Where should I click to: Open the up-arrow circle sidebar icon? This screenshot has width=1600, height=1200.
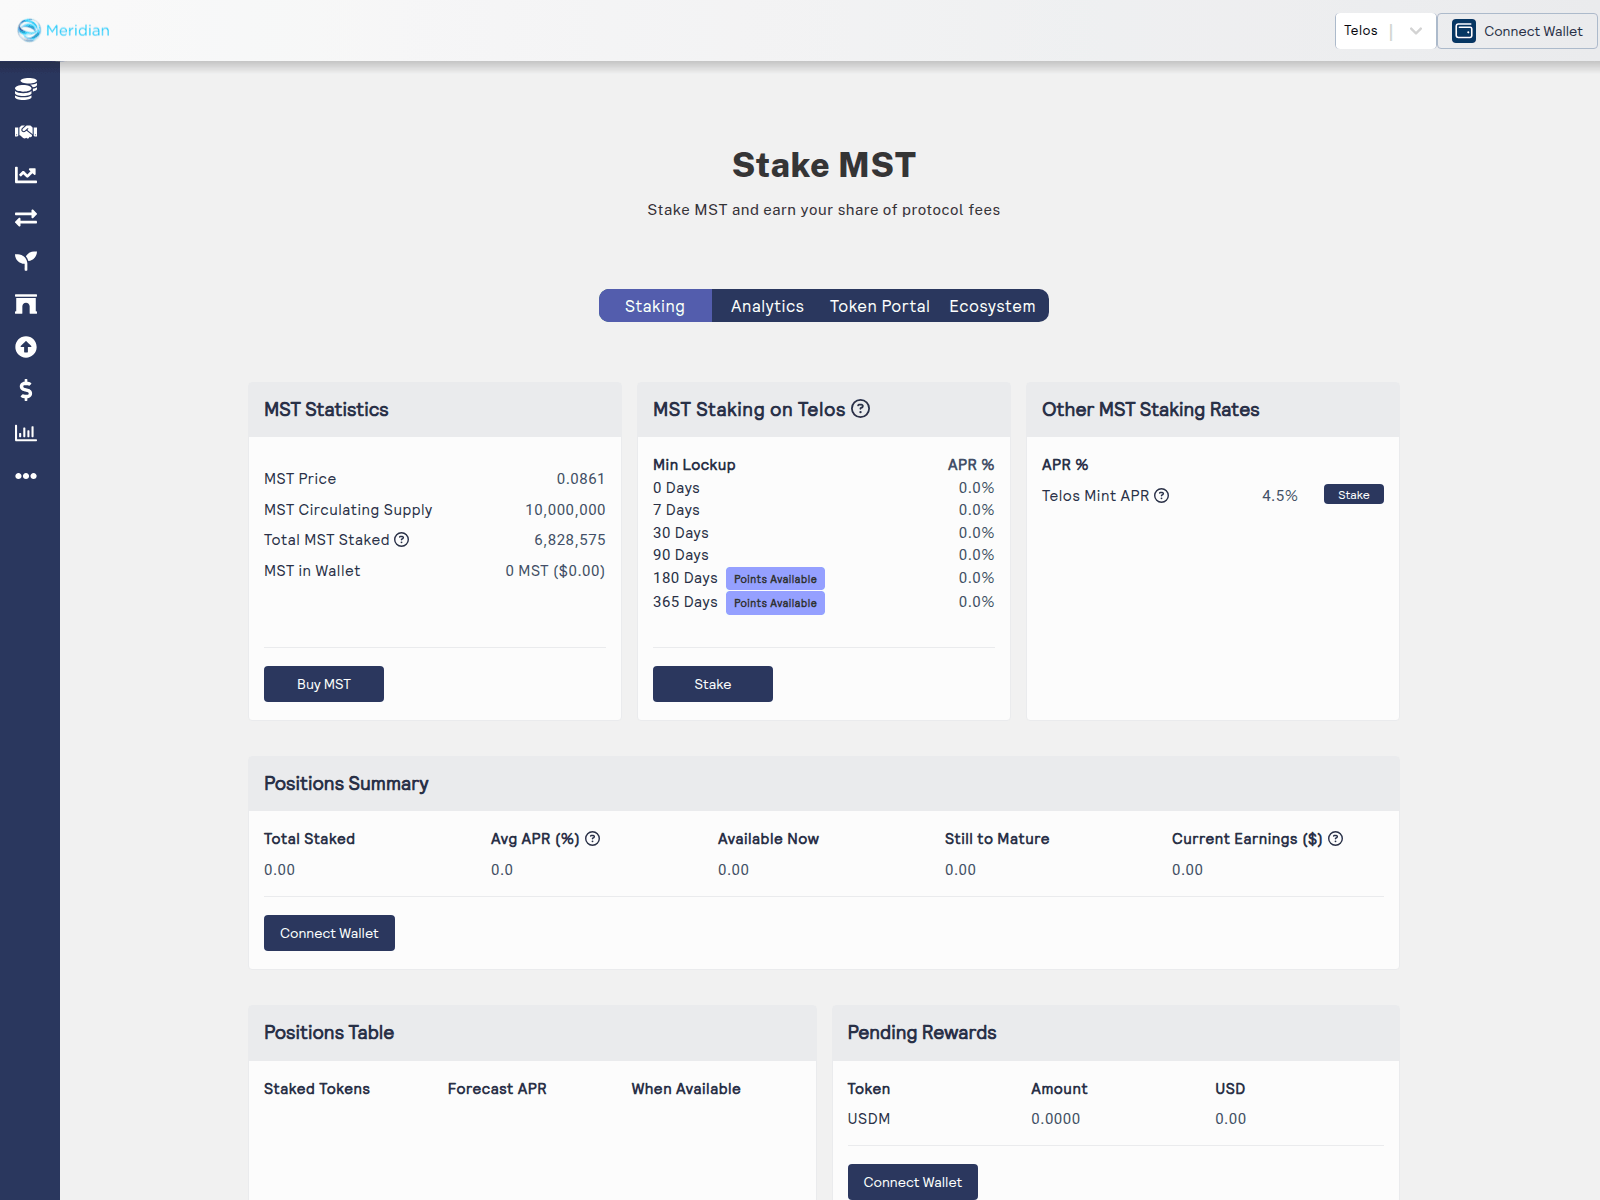(x=26, y=347)
